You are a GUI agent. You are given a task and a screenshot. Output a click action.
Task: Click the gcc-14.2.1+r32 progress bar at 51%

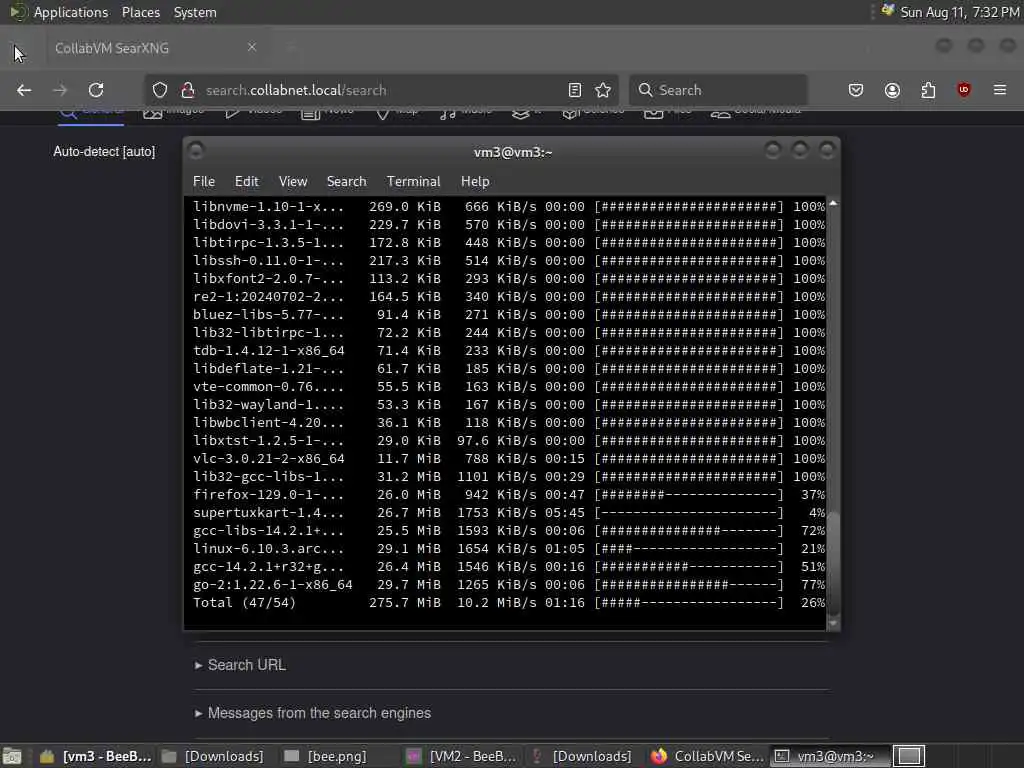pyautogui.click(x=689, y=566)
